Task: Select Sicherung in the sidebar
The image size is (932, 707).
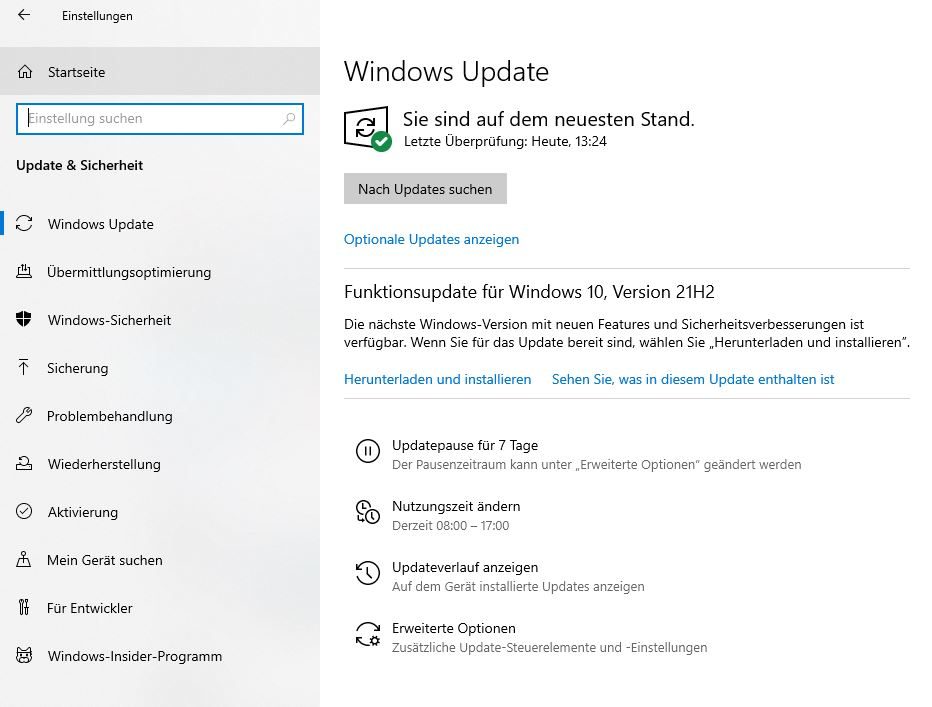Action: (x=160, y=368)
